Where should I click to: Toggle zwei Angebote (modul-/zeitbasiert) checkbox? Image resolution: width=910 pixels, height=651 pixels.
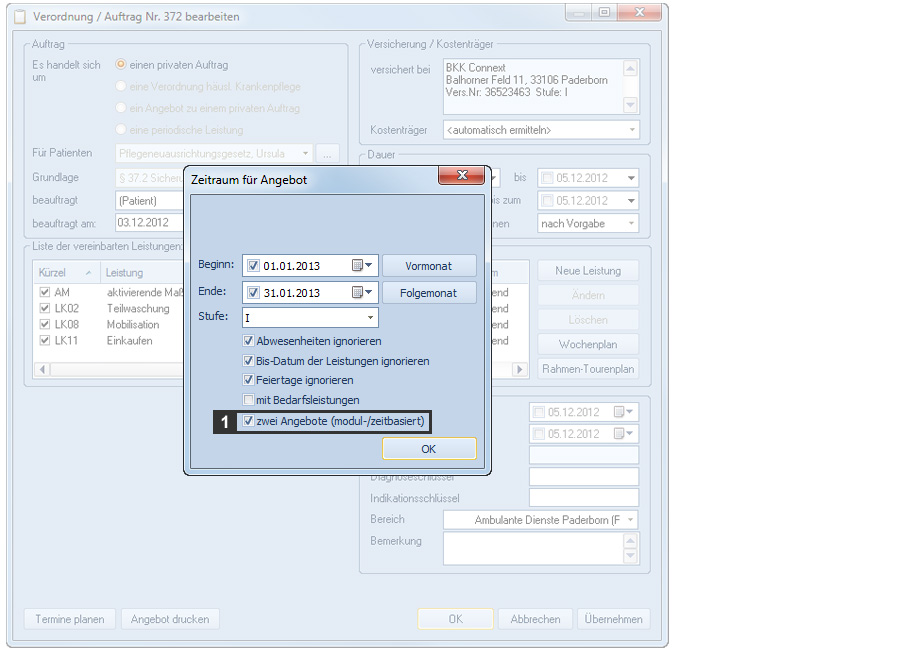[248, 421]
